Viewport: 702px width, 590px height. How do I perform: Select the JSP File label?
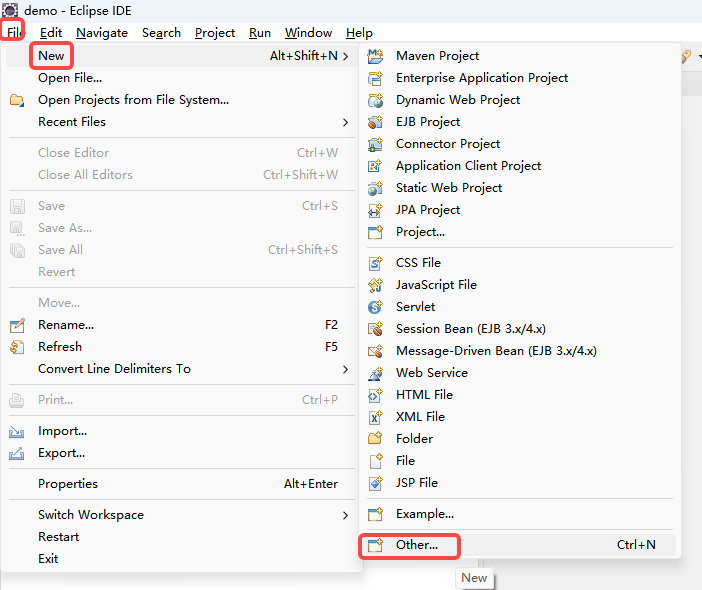[417, 483]
